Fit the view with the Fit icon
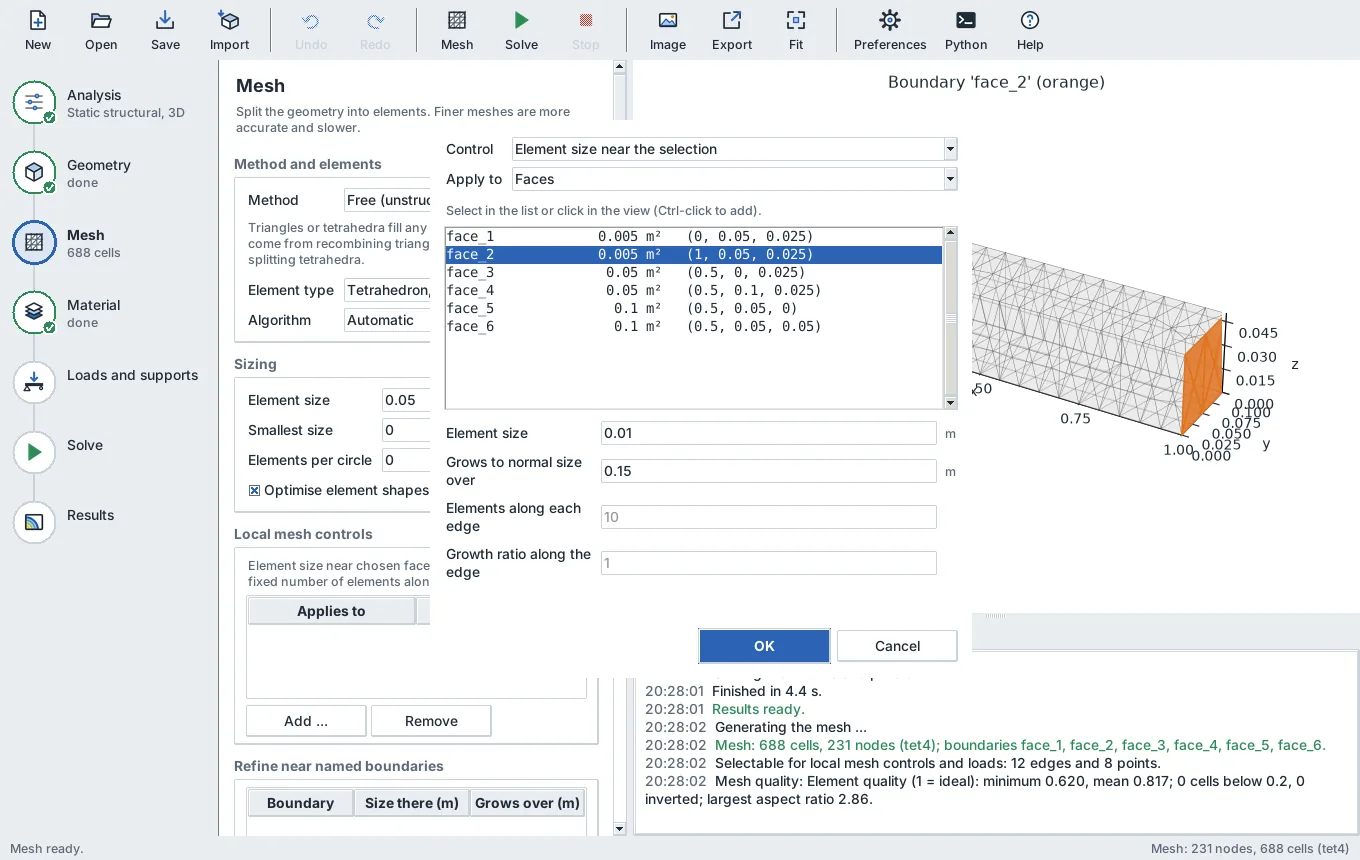 tap(796, 30)
